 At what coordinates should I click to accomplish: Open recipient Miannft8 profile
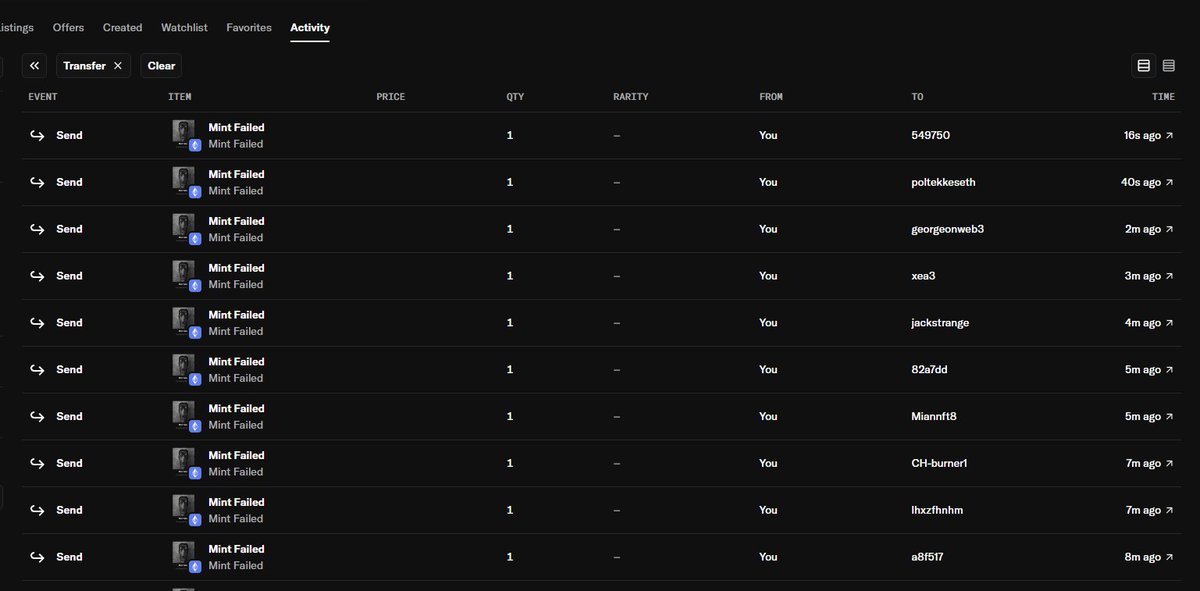point(934,416)
